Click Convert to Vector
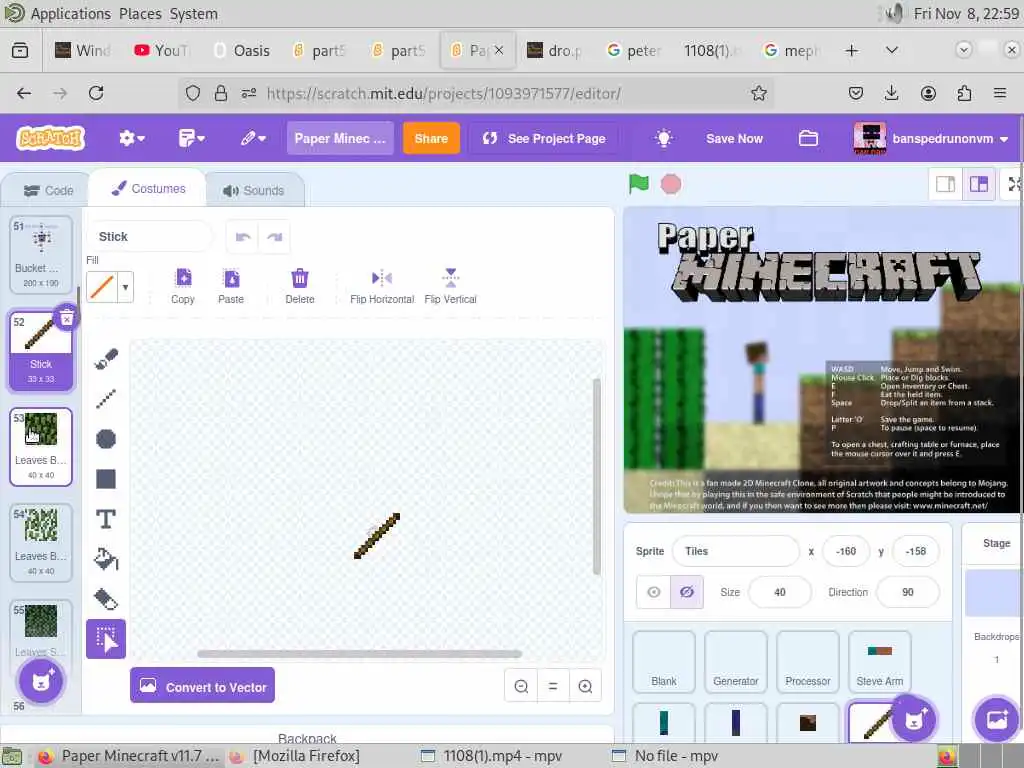This screenshot has width=1024, height=768. coord(202,686)
